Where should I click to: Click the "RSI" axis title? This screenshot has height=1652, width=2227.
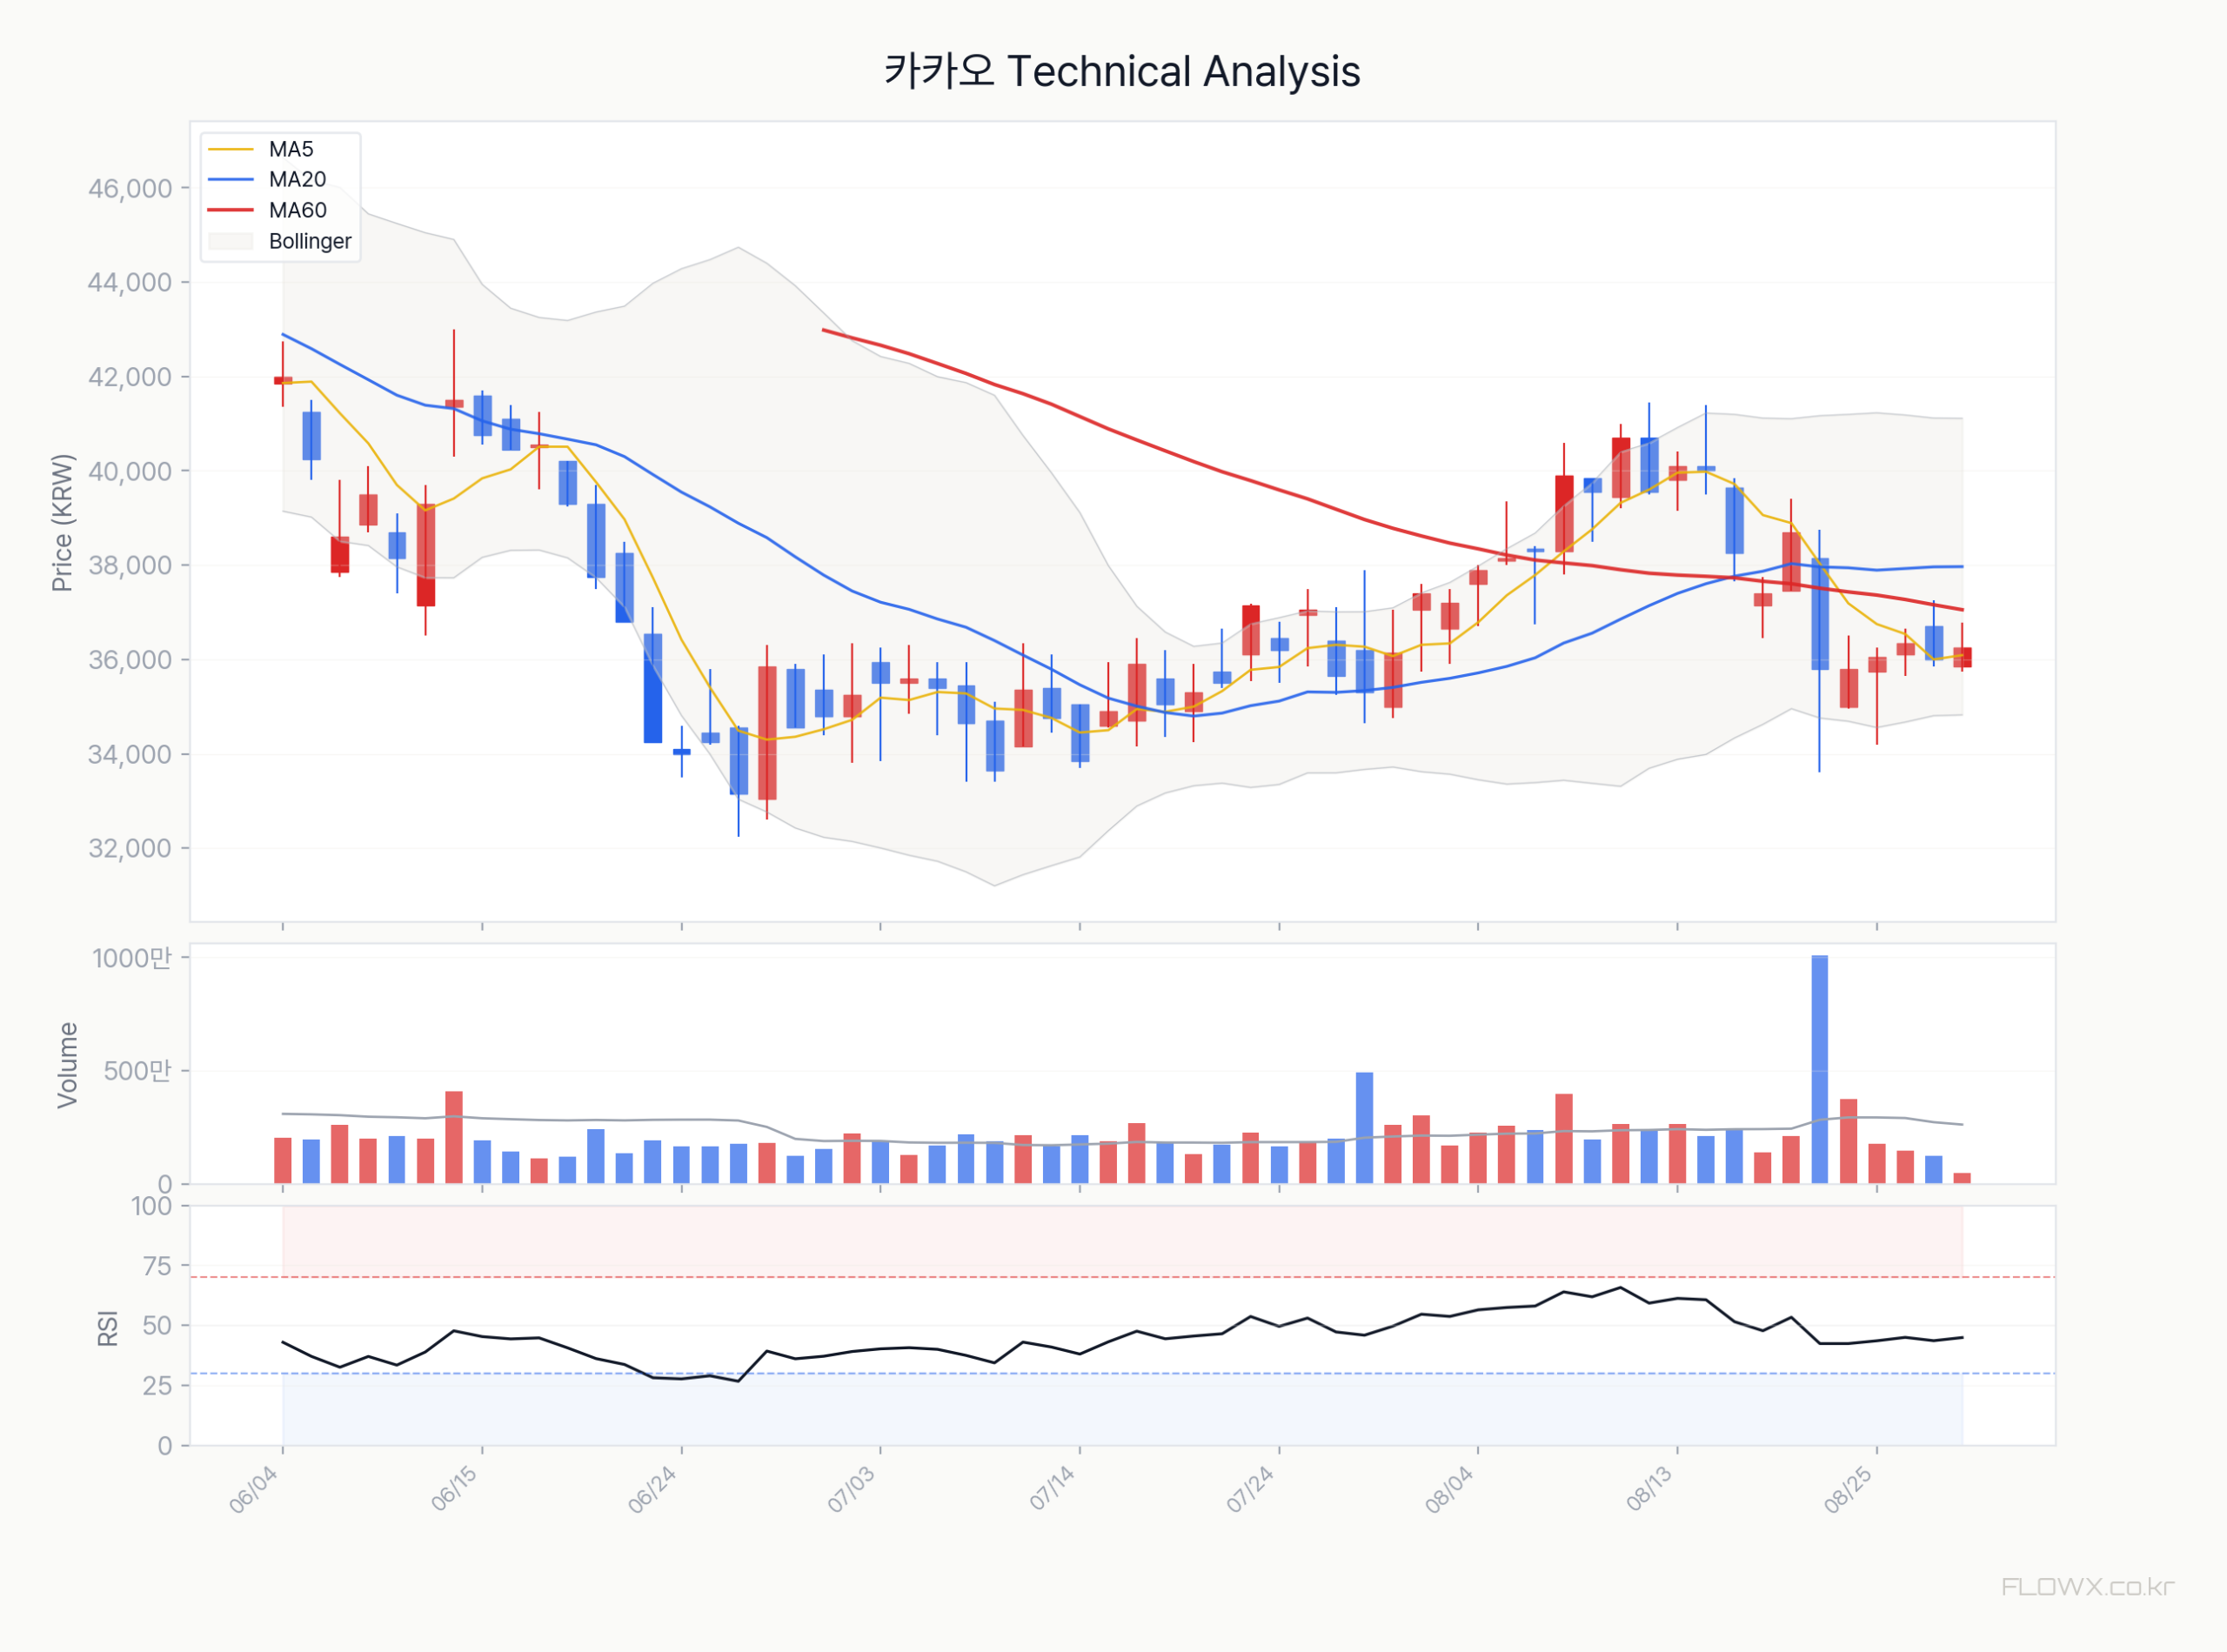coord(107,1328)
